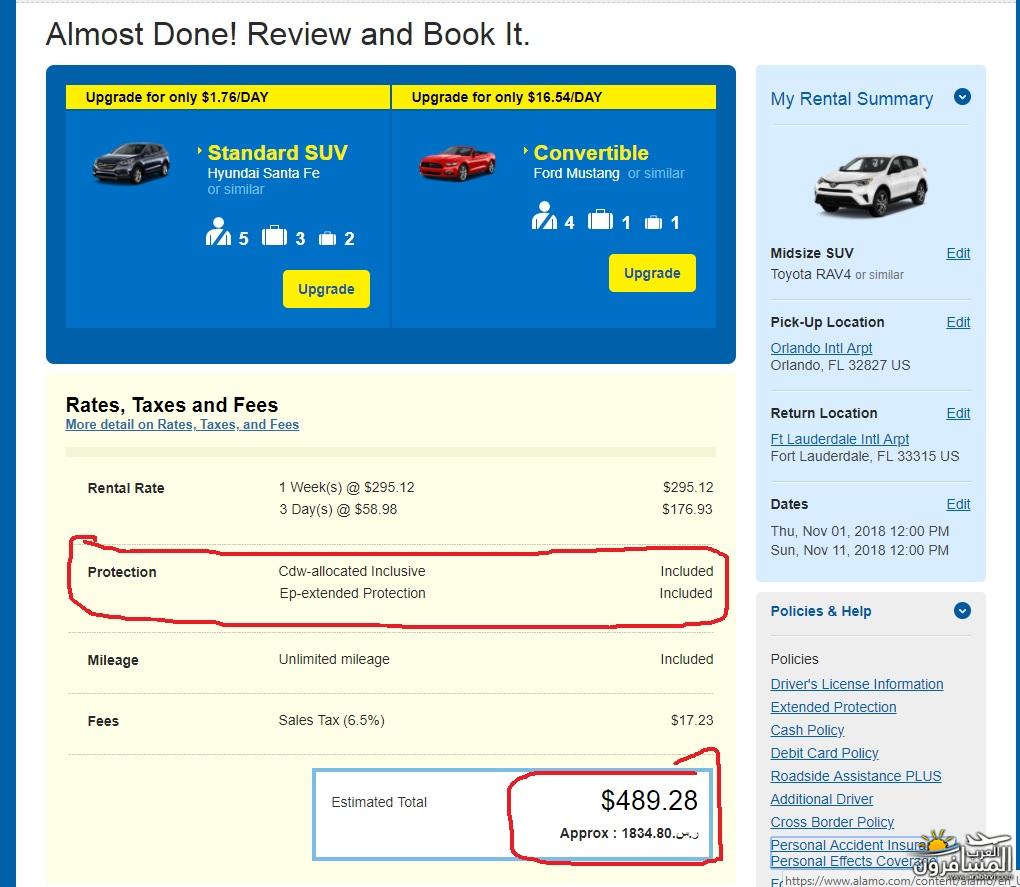This screenshot has width=1020, height=887.
Task: Edit the Midsize SUV vehicle selection
Action: point(958,253)
